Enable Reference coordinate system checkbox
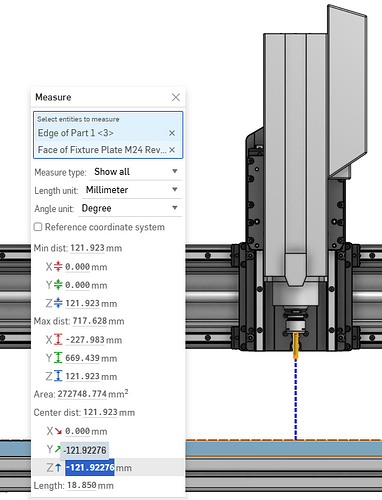 pyautogui.click(x=38, y=227)
